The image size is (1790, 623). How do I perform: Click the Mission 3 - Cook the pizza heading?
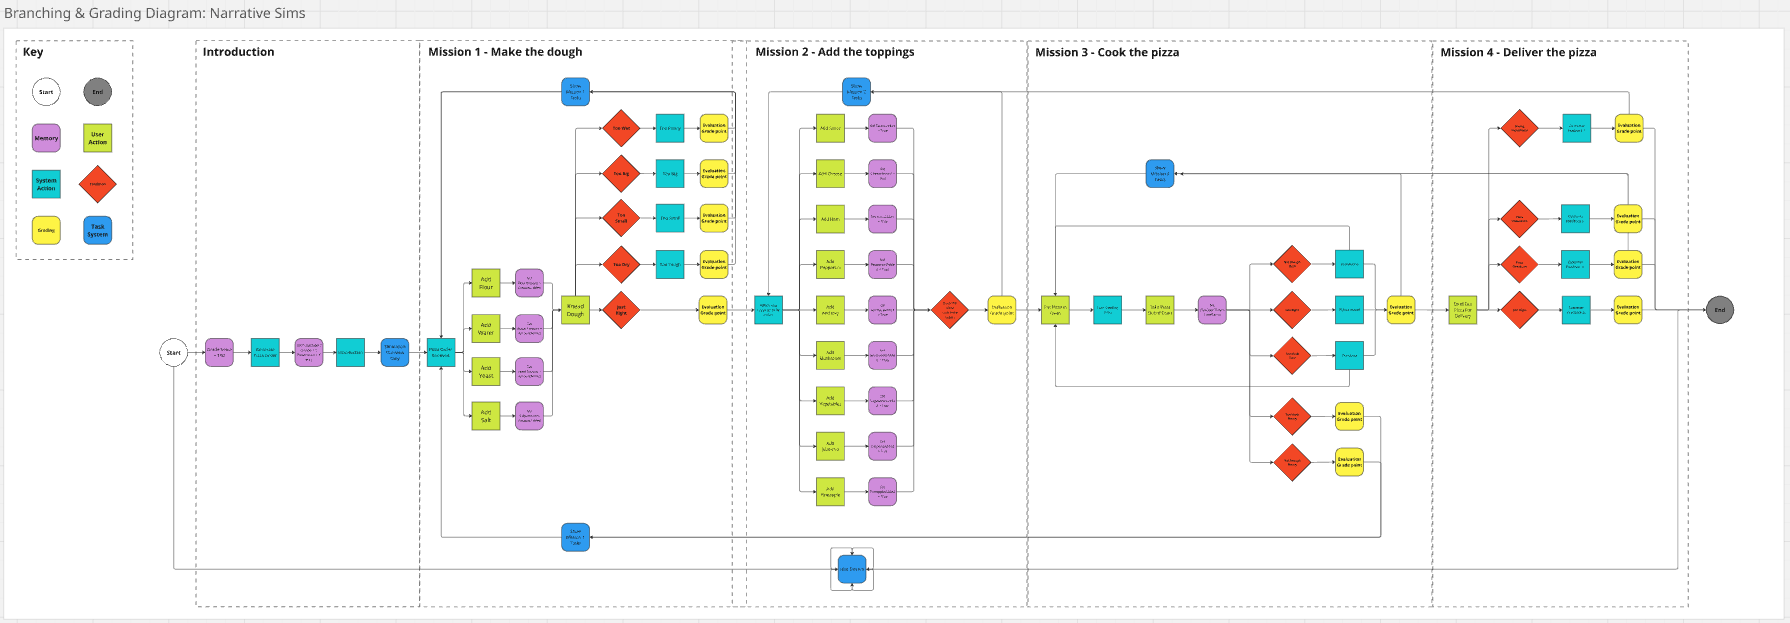(1107, 52)
